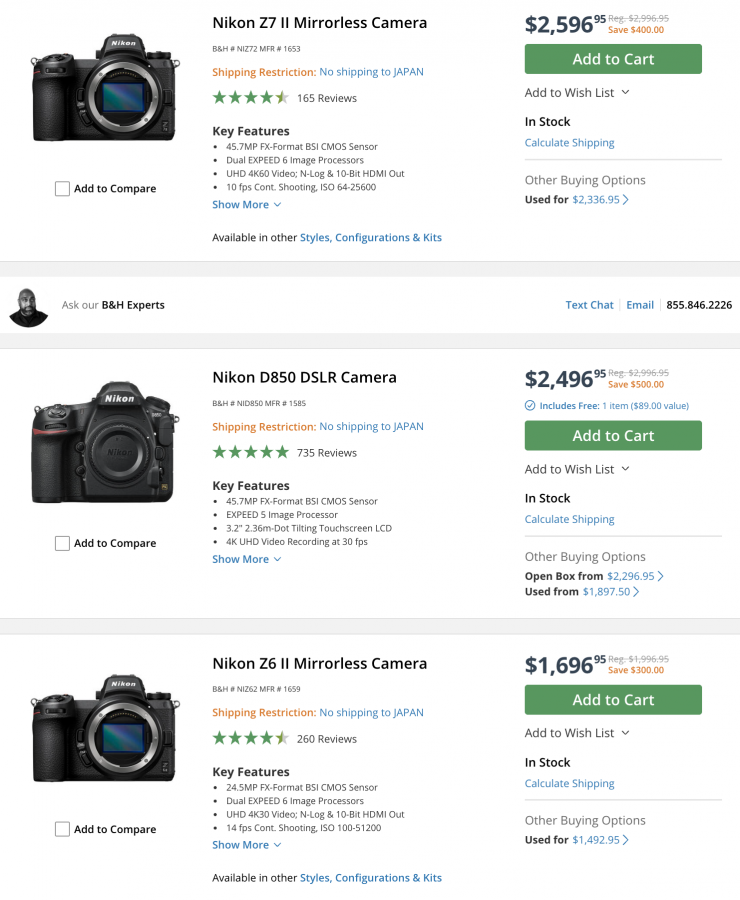Click the star rating of Nikon D850
Image resolution: width=740 pixels, height=900 pixels.
251,453
